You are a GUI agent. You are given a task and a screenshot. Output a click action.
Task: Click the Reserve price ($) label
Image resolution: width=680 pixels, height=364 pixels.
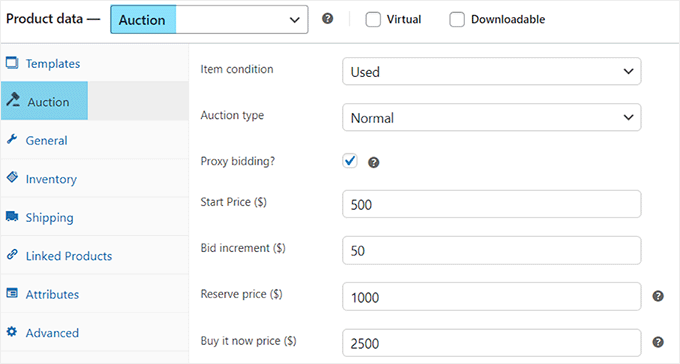(x=241, y=294)
